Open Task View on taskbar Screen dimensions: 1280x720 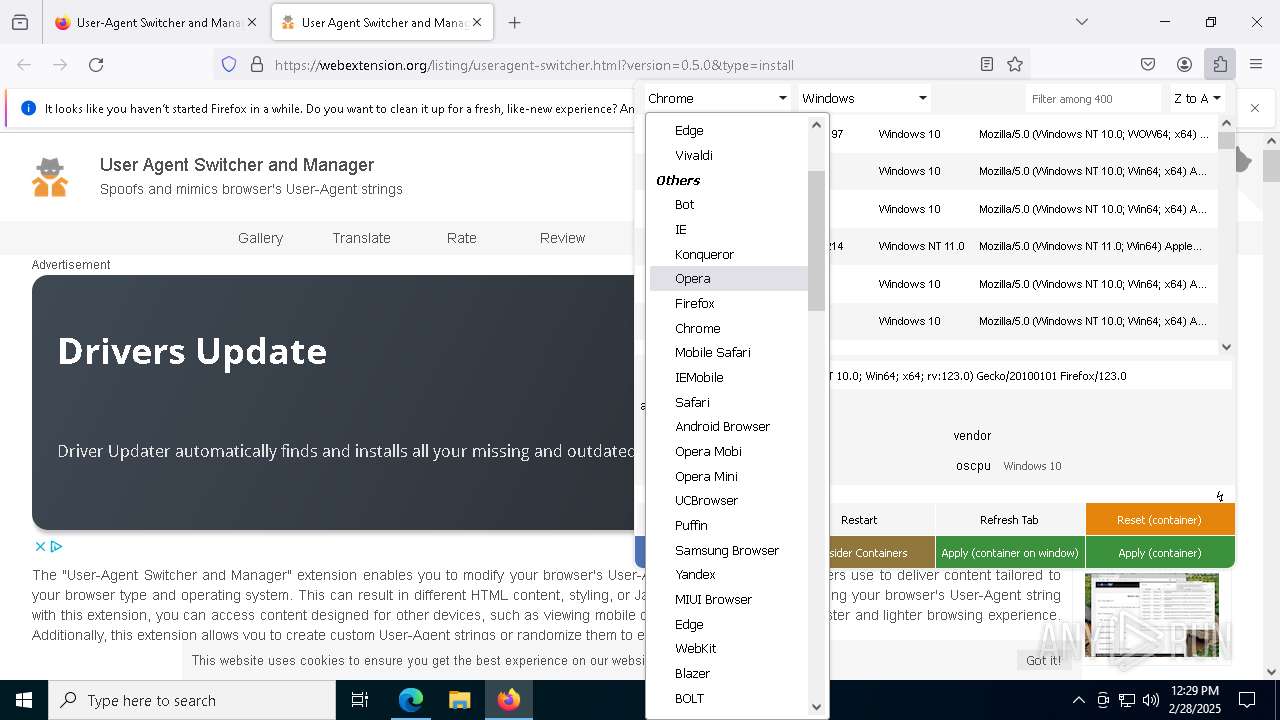360,700
